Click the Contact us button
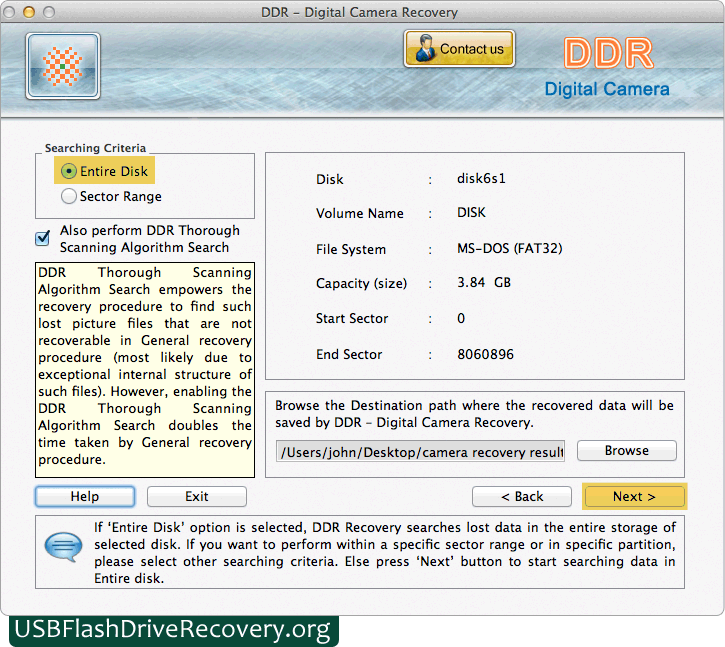Viewport: 725px width, 647px height. pos(459,49)
